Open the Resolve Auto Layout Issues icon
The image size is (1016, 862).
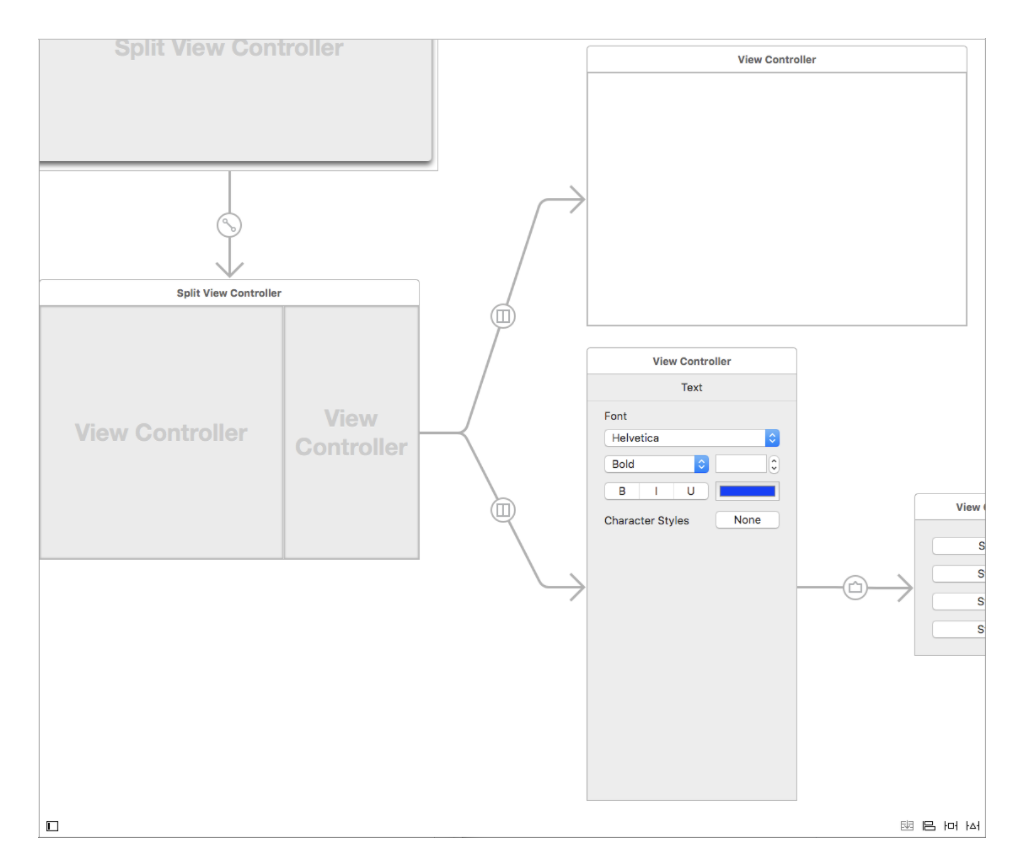[x=971, y=825]
